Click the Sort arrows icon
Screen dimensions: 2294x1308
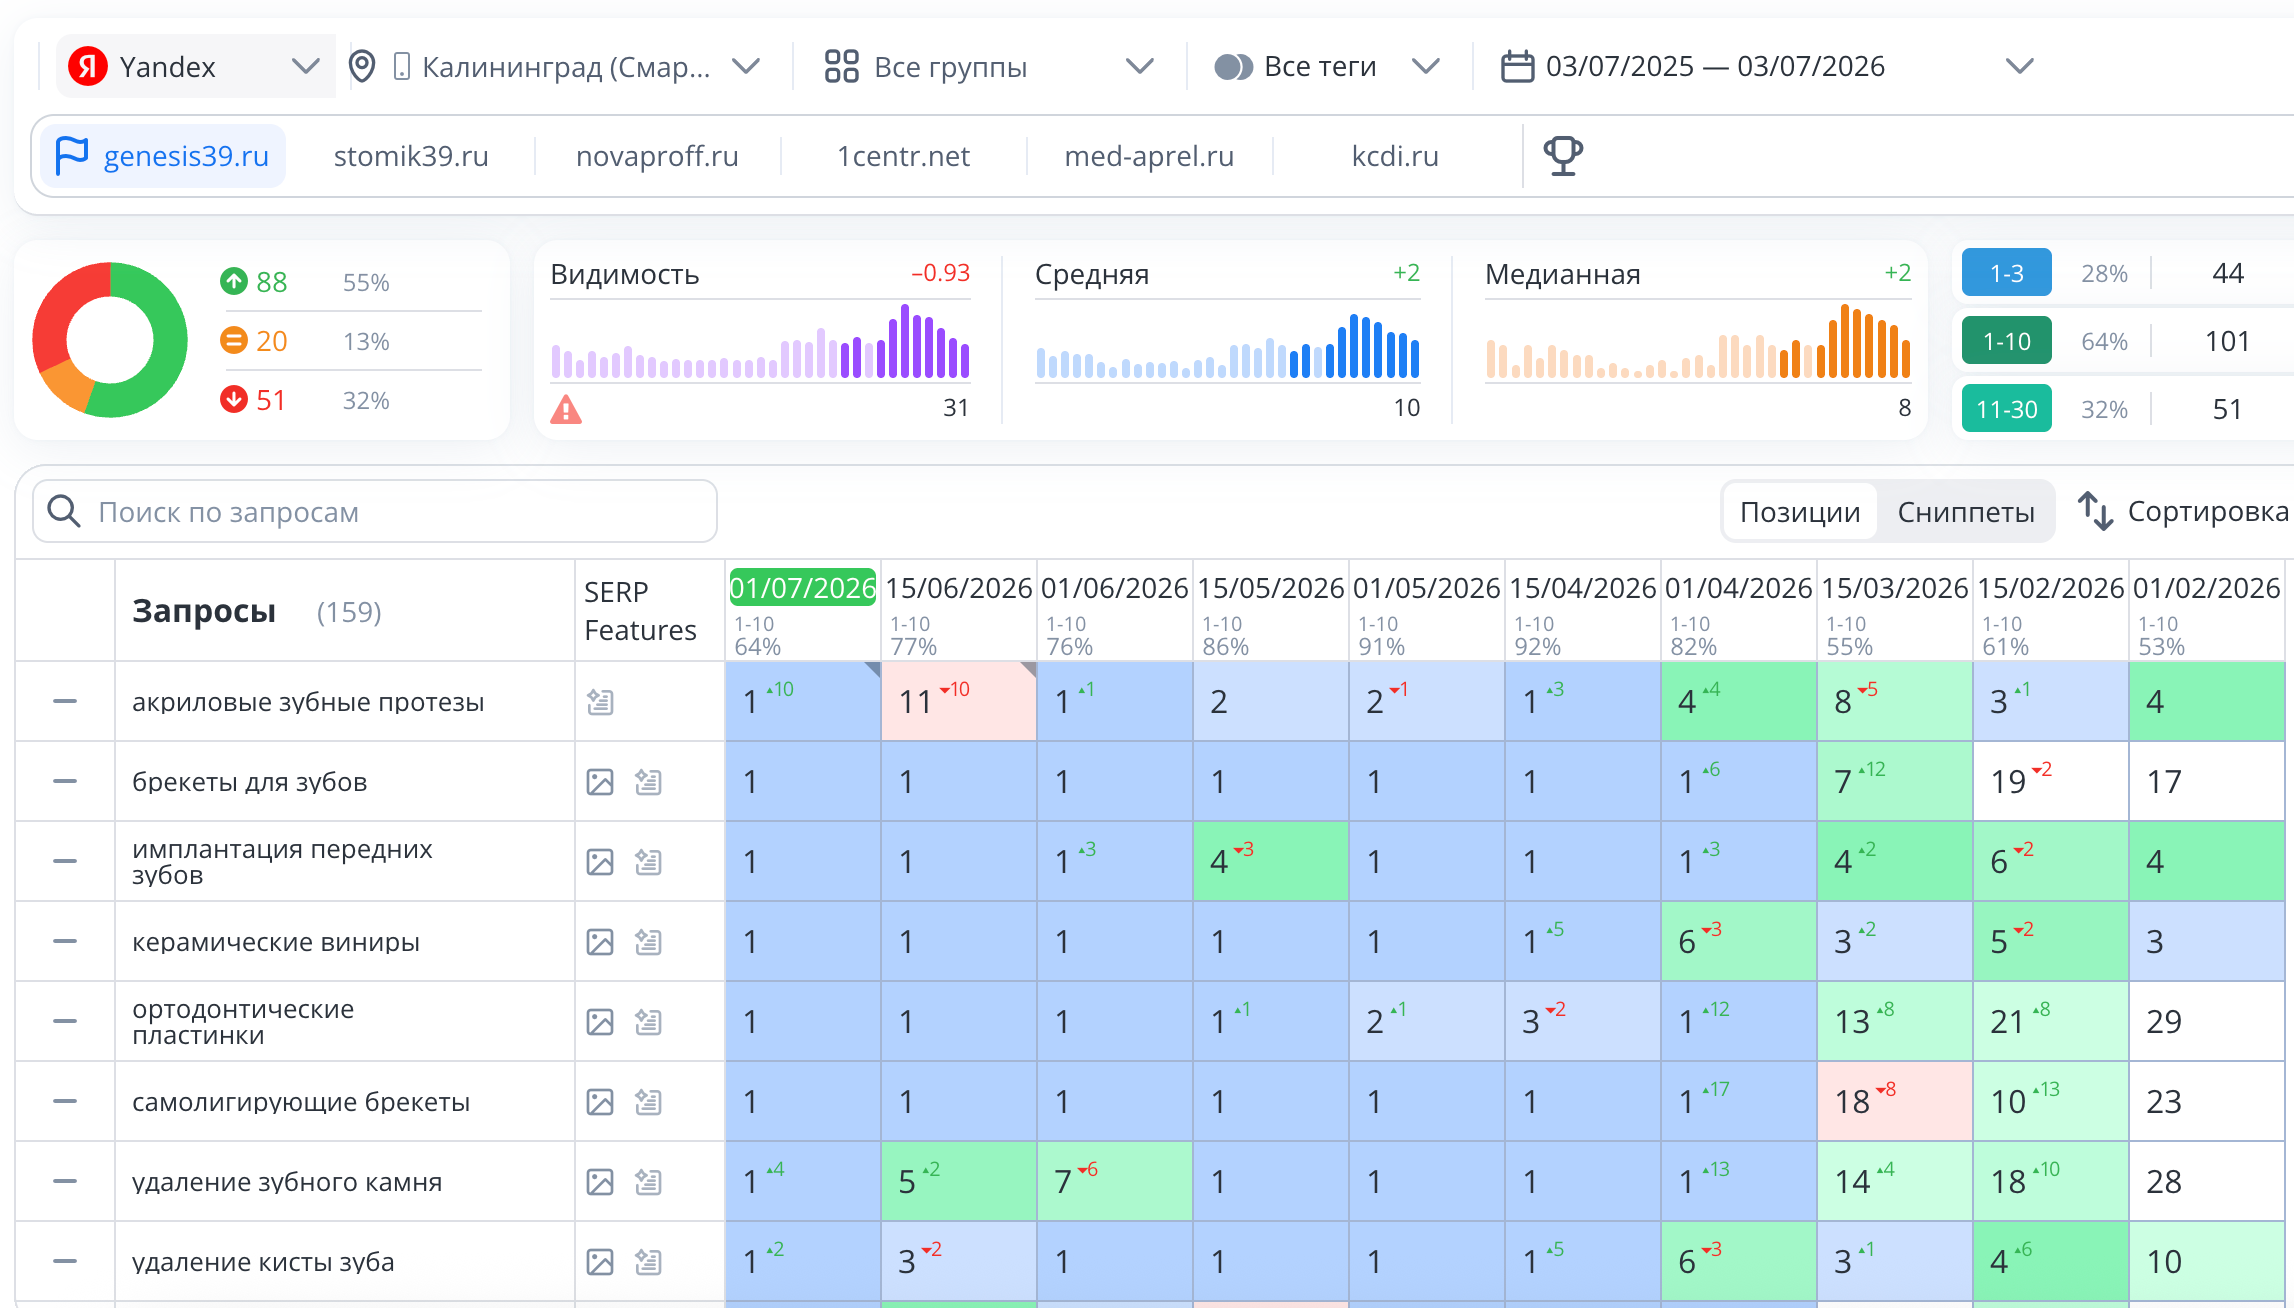coord(2095,511)
